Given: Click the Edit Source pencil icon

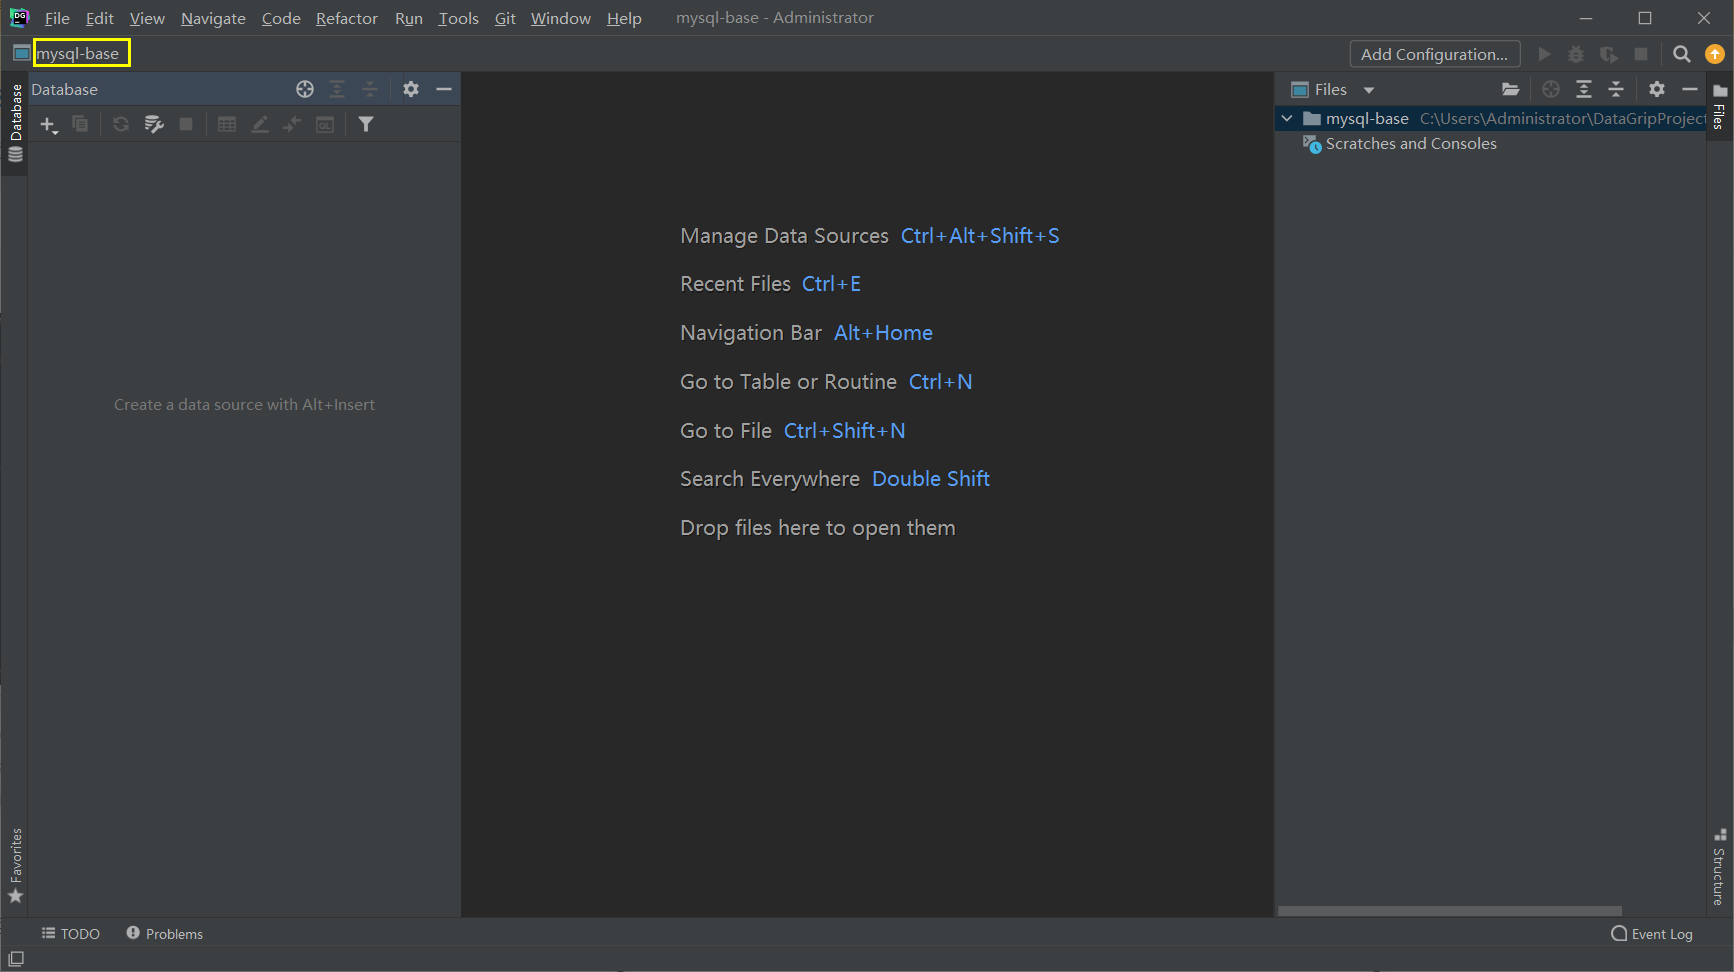Looking at the screenshot, I should click(x=260, y=124).
